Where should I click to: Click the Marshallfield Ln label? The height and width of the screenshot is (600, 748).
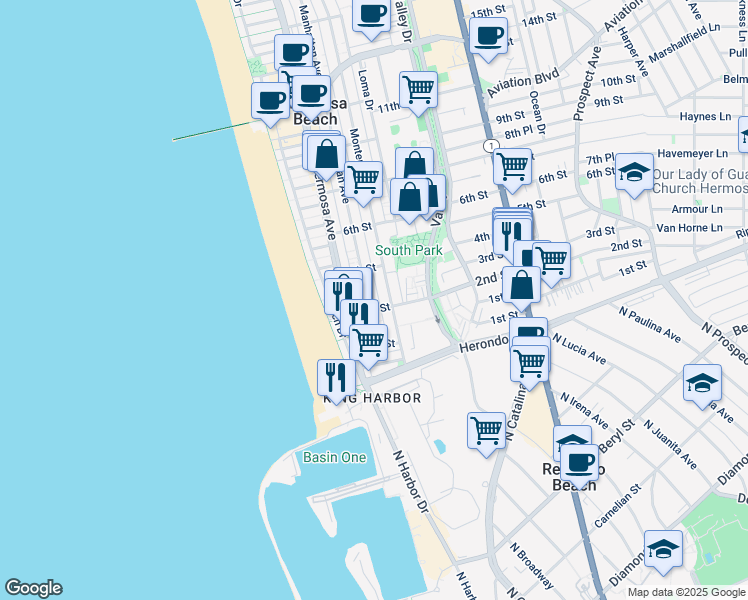point(684,43)
